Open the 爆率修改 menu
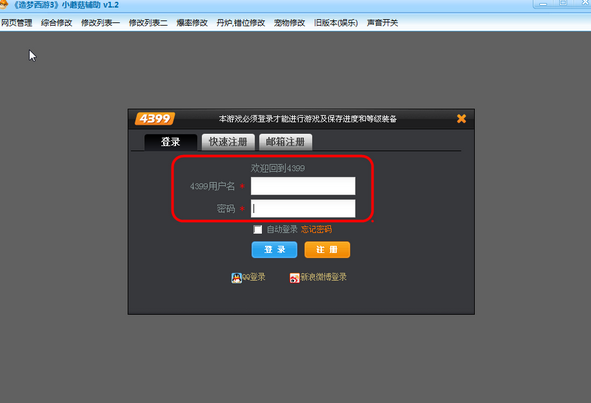 pos(192,23)
